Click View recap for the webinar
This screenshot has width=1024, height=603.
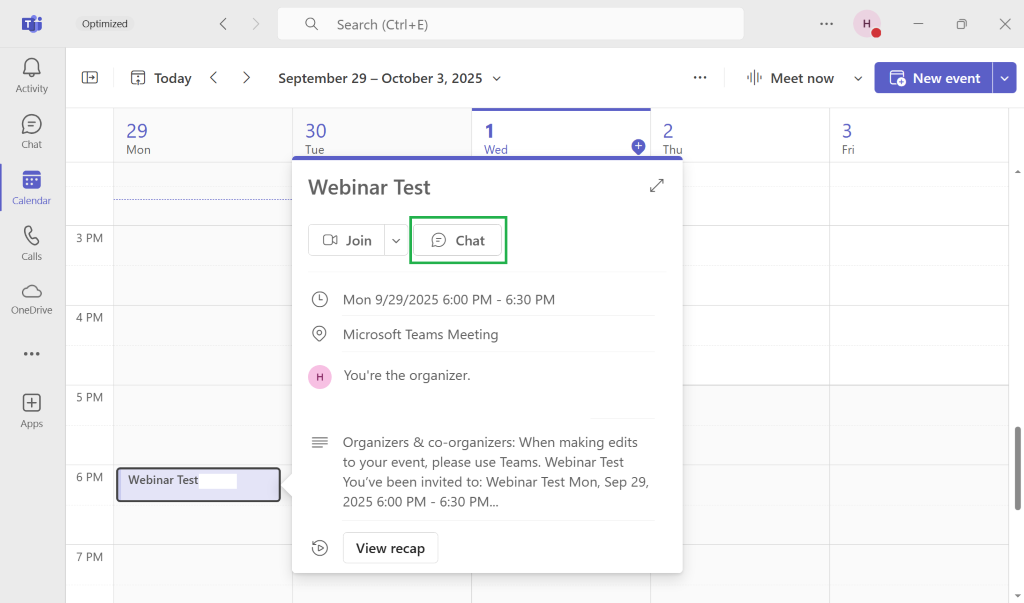[391, 548]
